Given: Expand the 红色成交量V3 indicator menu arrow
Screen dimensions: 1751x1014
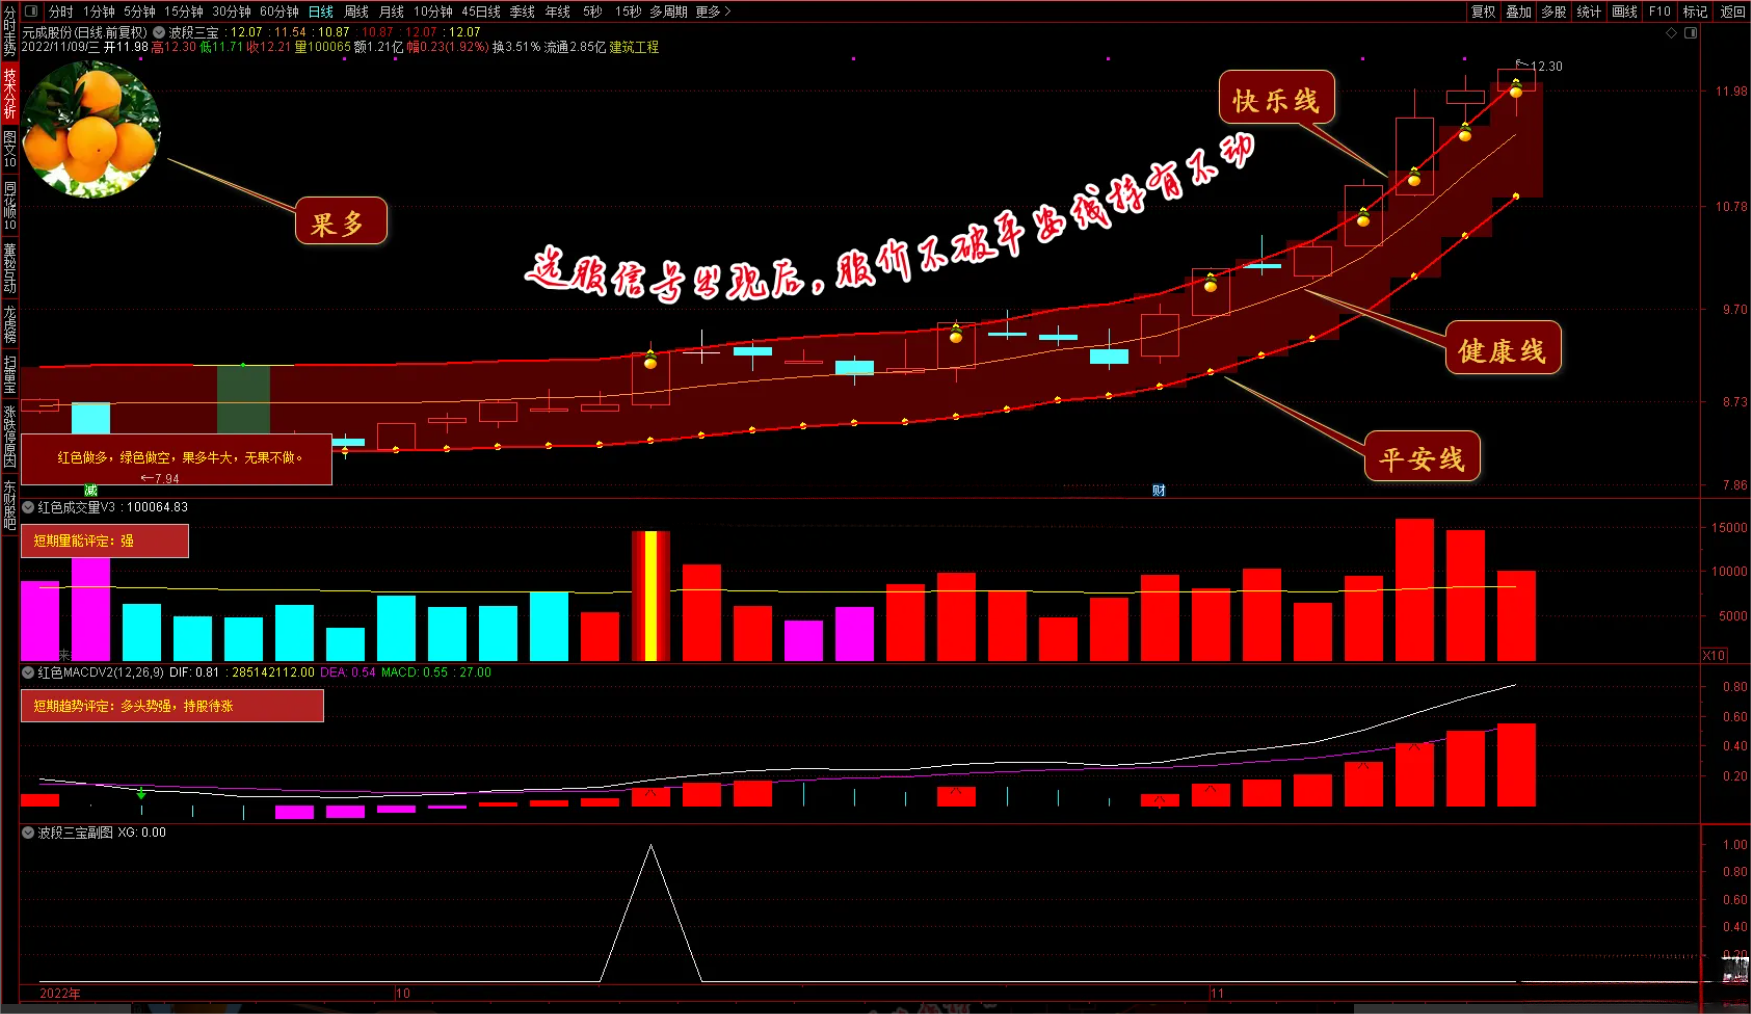Looking at the screenshot, I should 28,507.
